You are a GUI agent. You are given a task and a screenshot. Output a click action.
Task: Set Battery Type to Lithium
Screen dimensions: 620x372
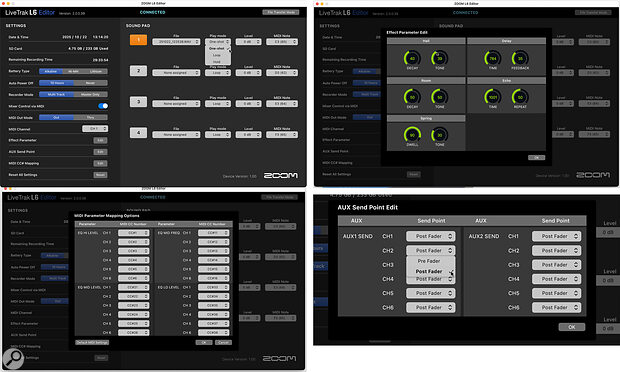pos(96,72)
